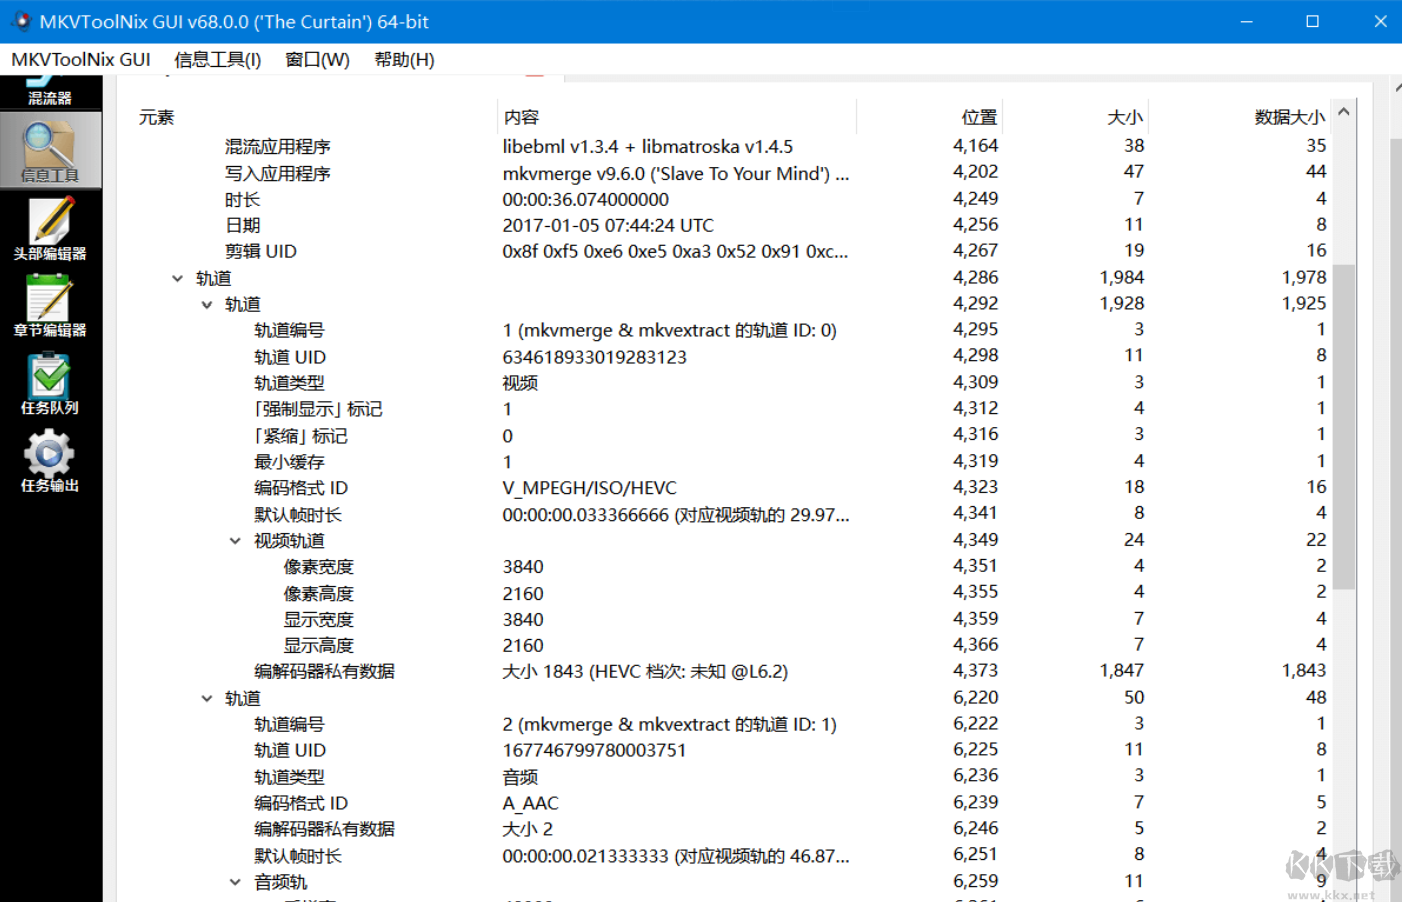The image size is (1402, 902).
Task: Open the 帮助(H) menu
Action: tap(404, 59)
